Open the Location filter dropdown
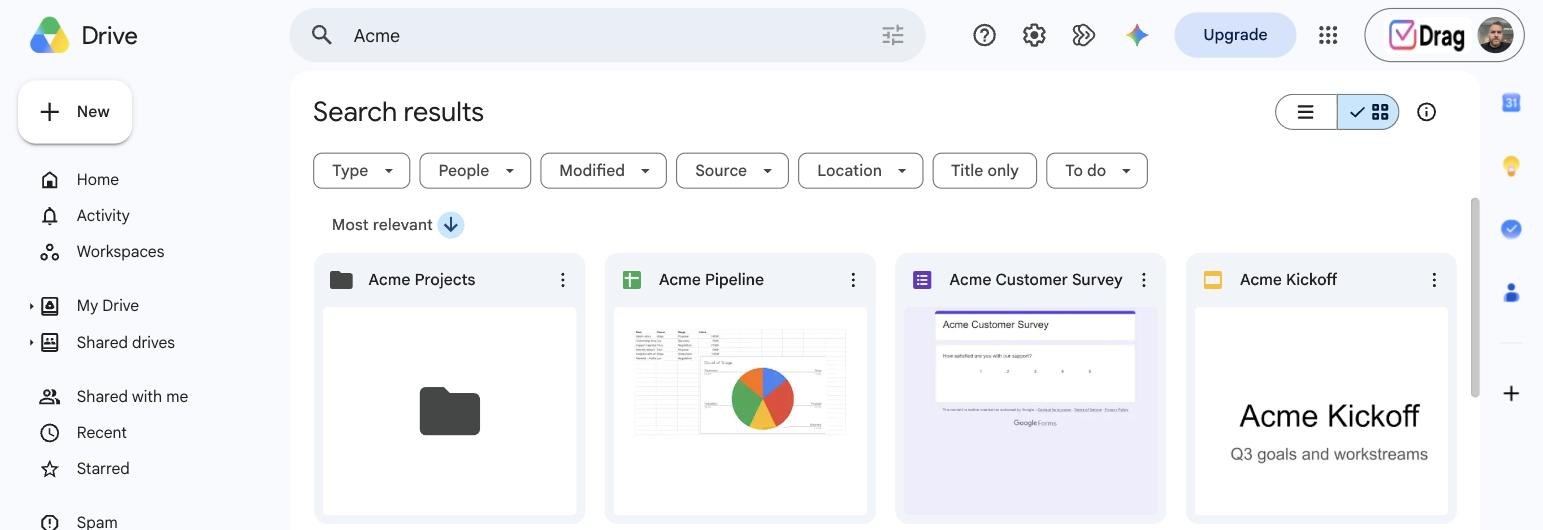This screenshot has width=1543, height=530. 860,170
